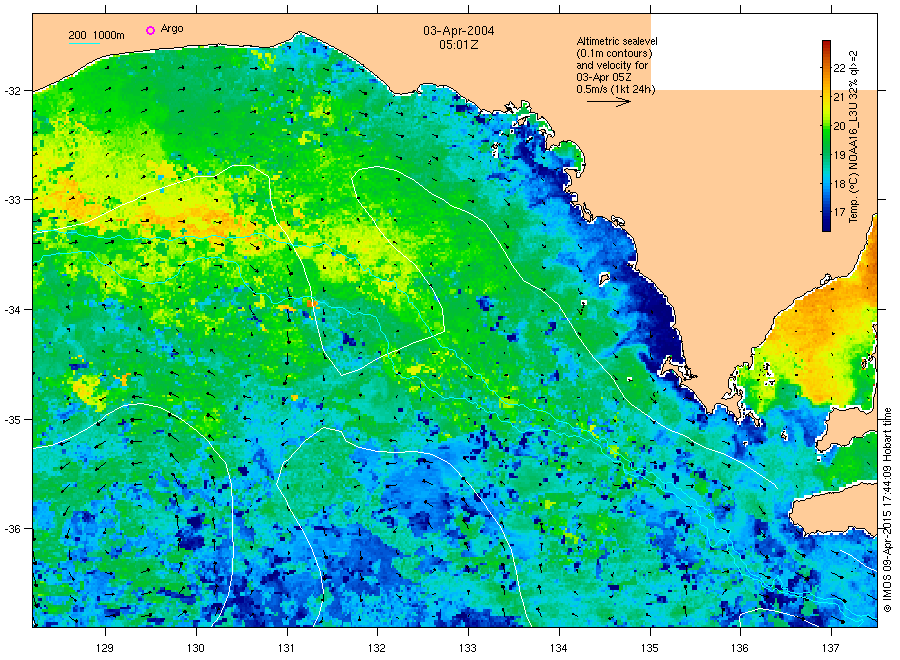Click the 'Argo' legend label
Screen dimensions: 900x660
172,29
